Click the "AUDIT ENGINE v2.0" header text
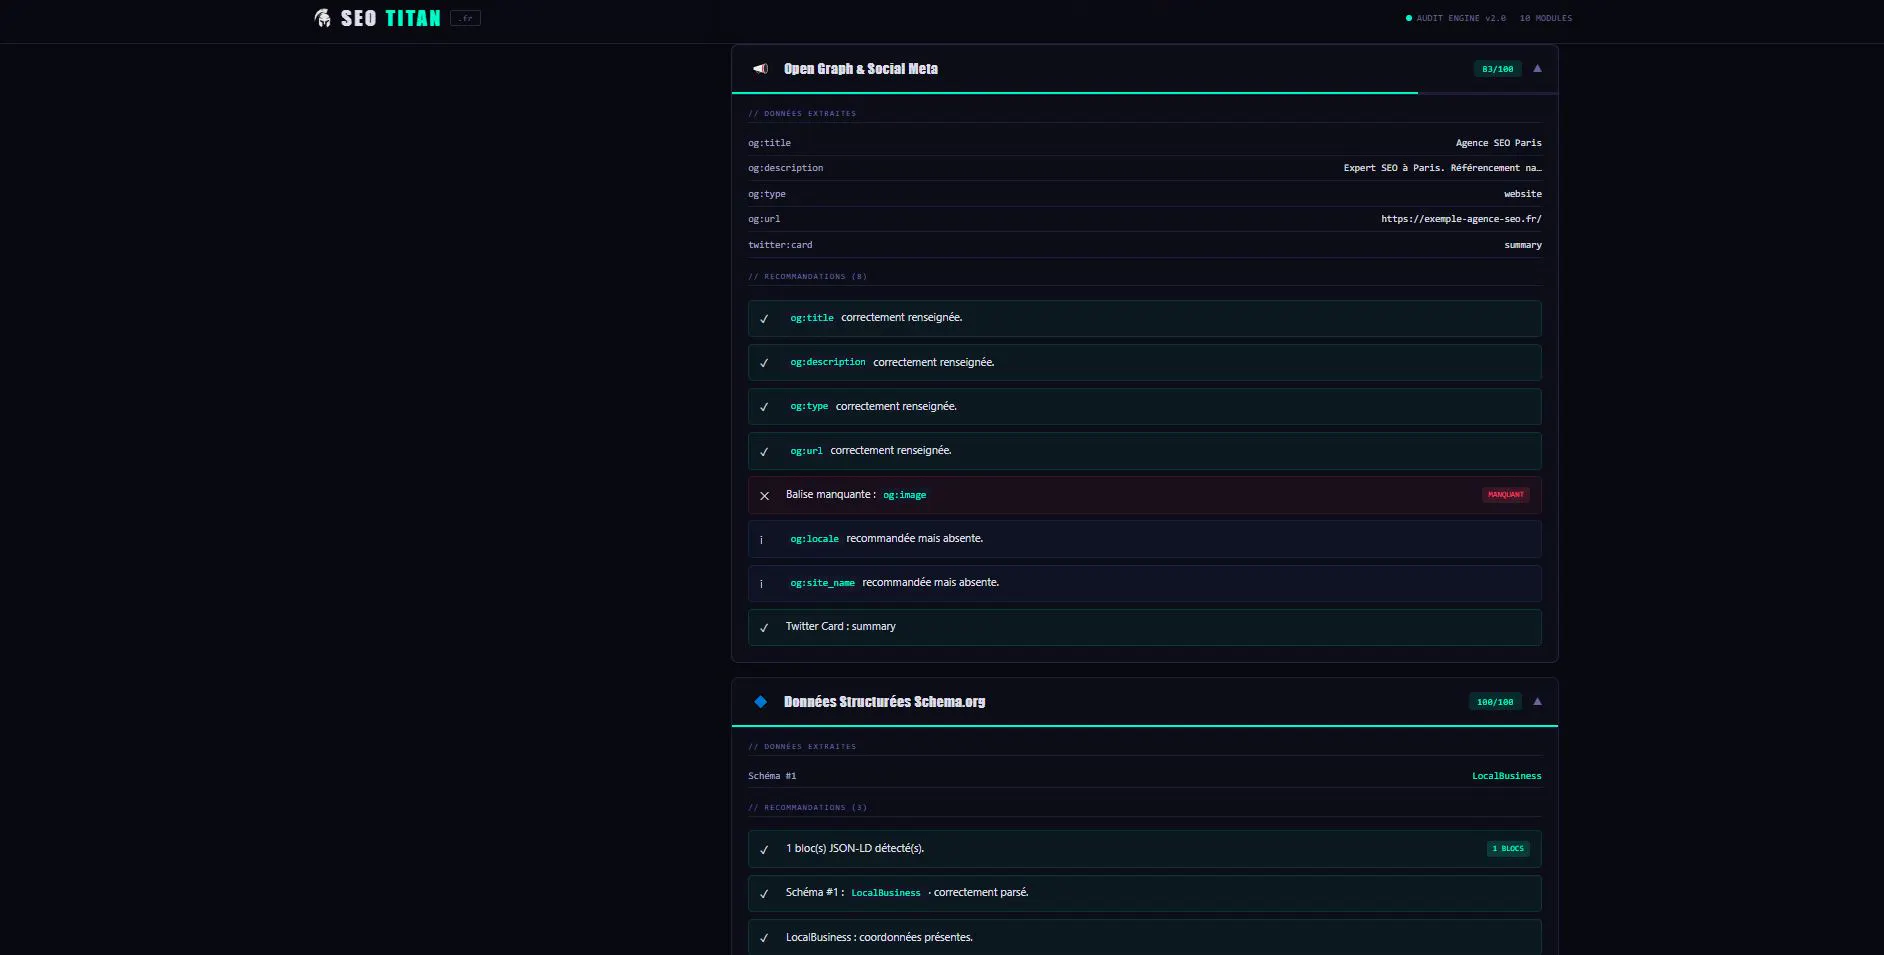The image size is (1884, 955). coord(1461,18)
